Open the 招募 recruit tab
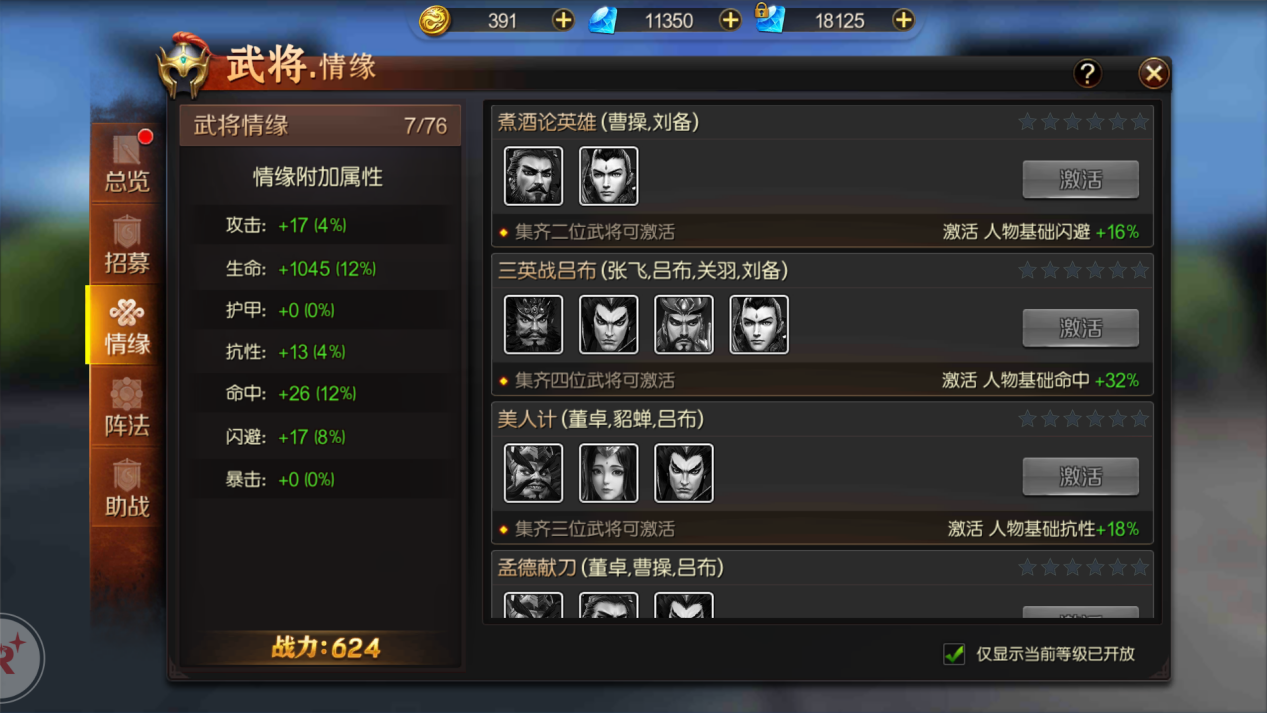The width and height of the screenshot is (1267, 713). point(127,245)
